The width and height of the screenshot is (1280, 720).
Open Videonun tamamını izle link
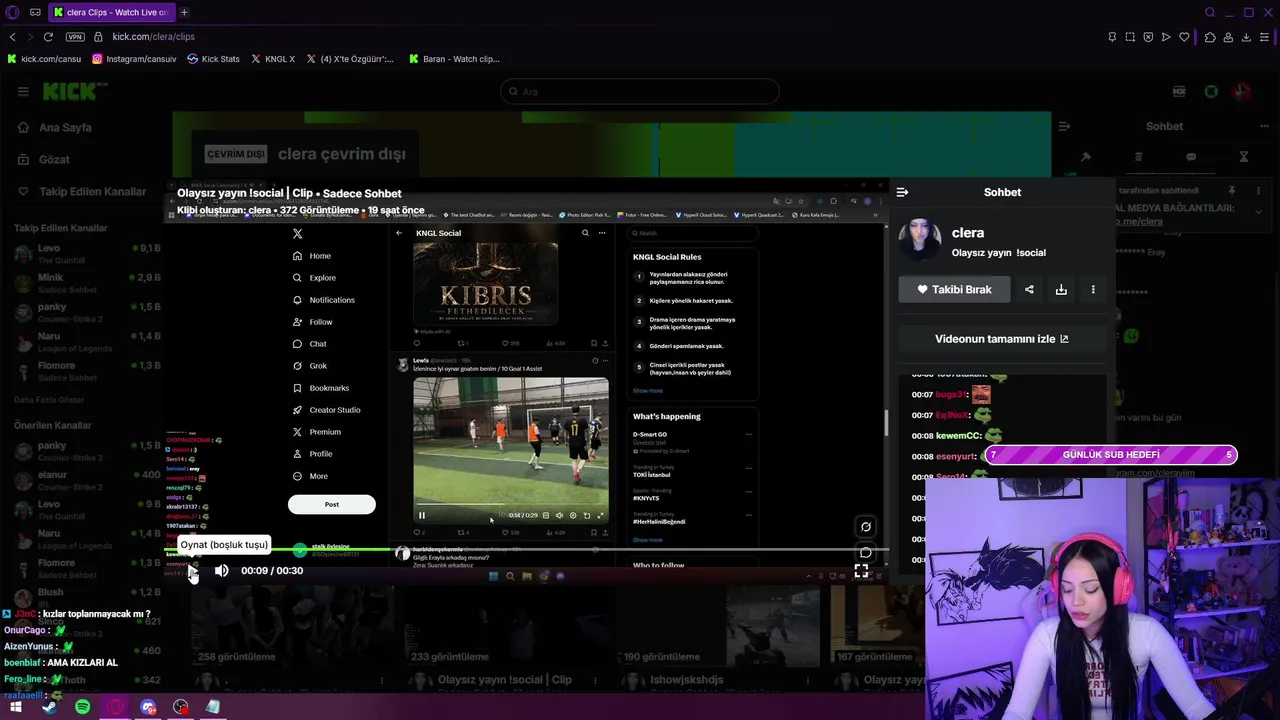[x=1001, y=339]
